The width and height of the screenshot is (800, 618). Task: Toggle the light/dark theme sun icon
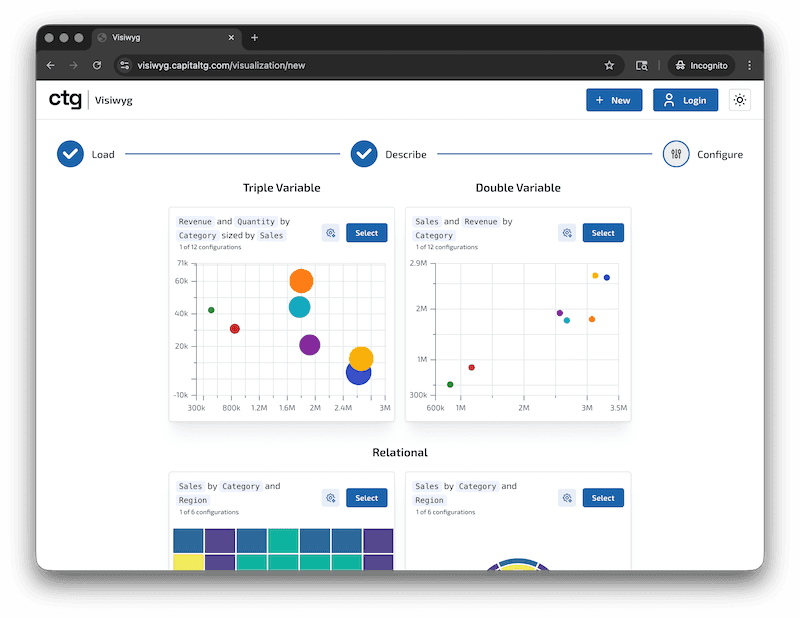(x=739, y=100)
